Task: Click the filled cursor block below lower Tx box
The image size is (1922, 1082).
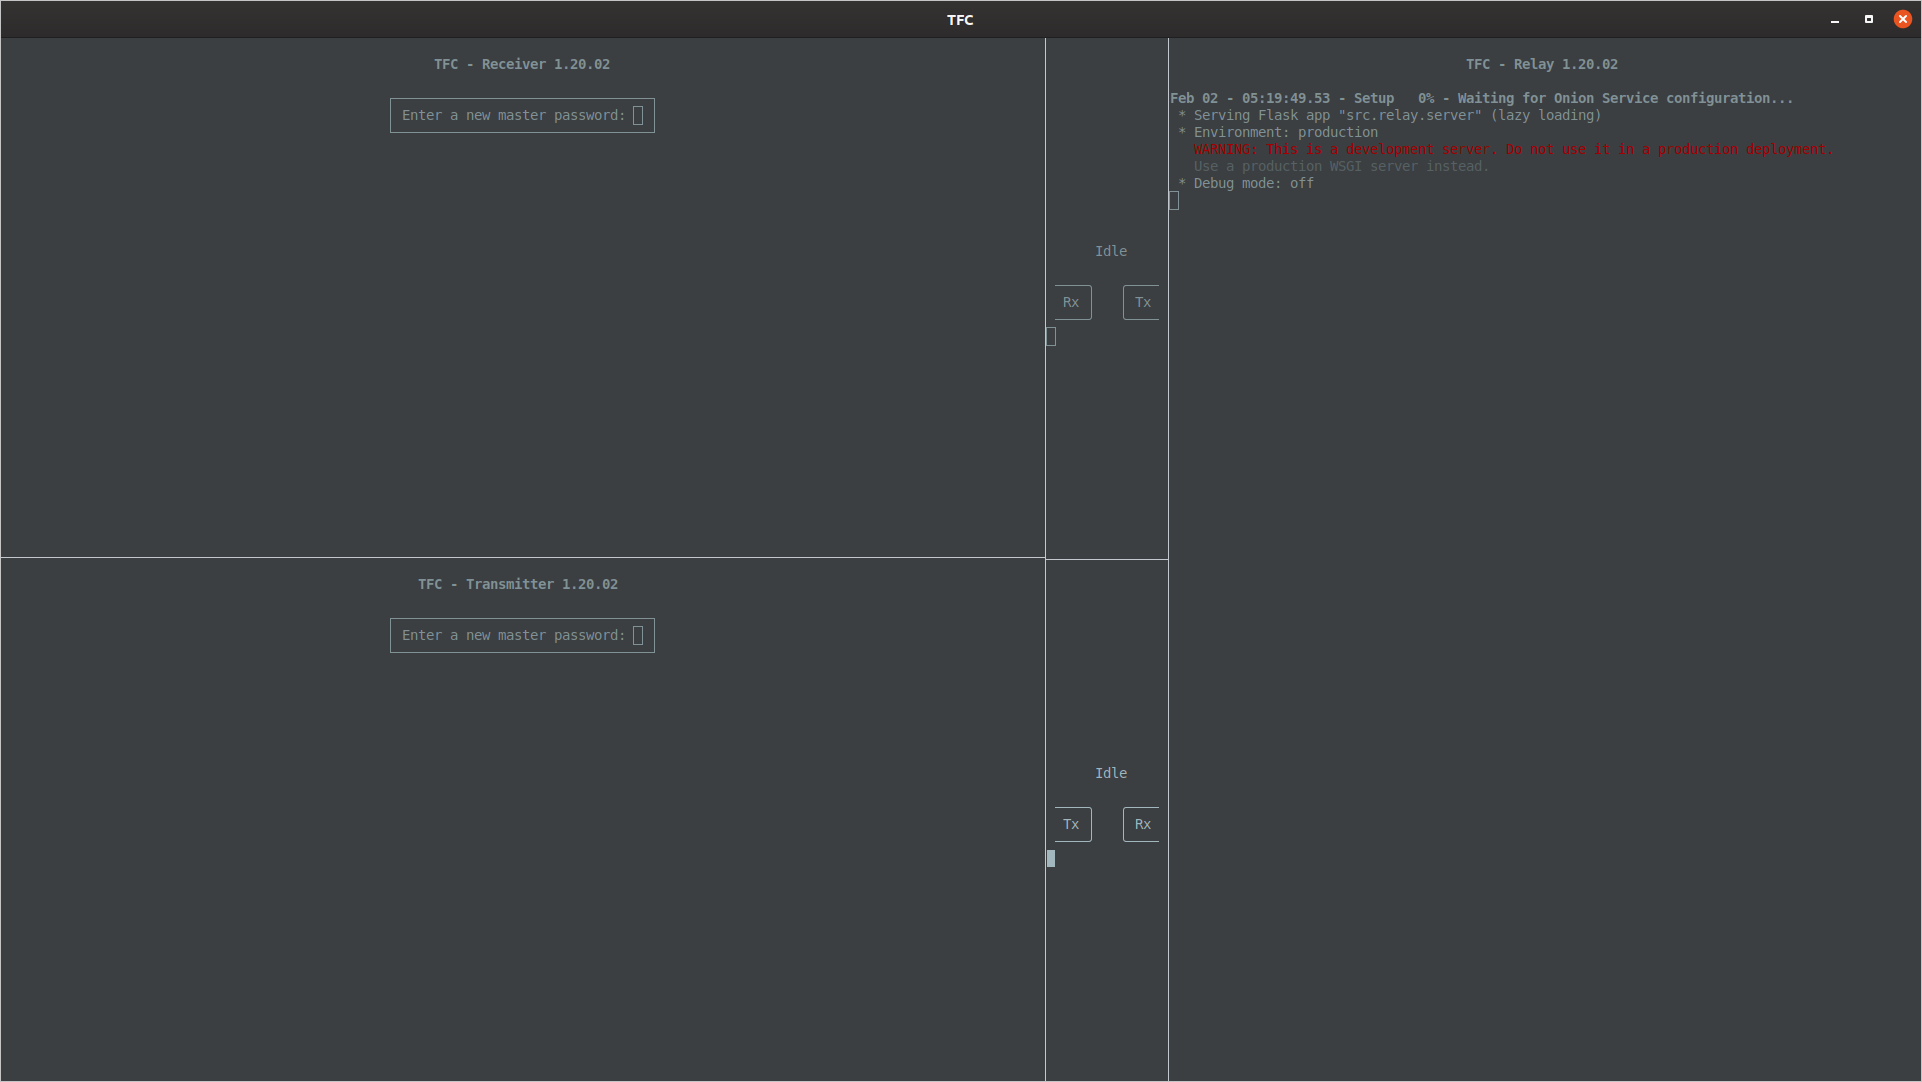Action: point(1051,858)
